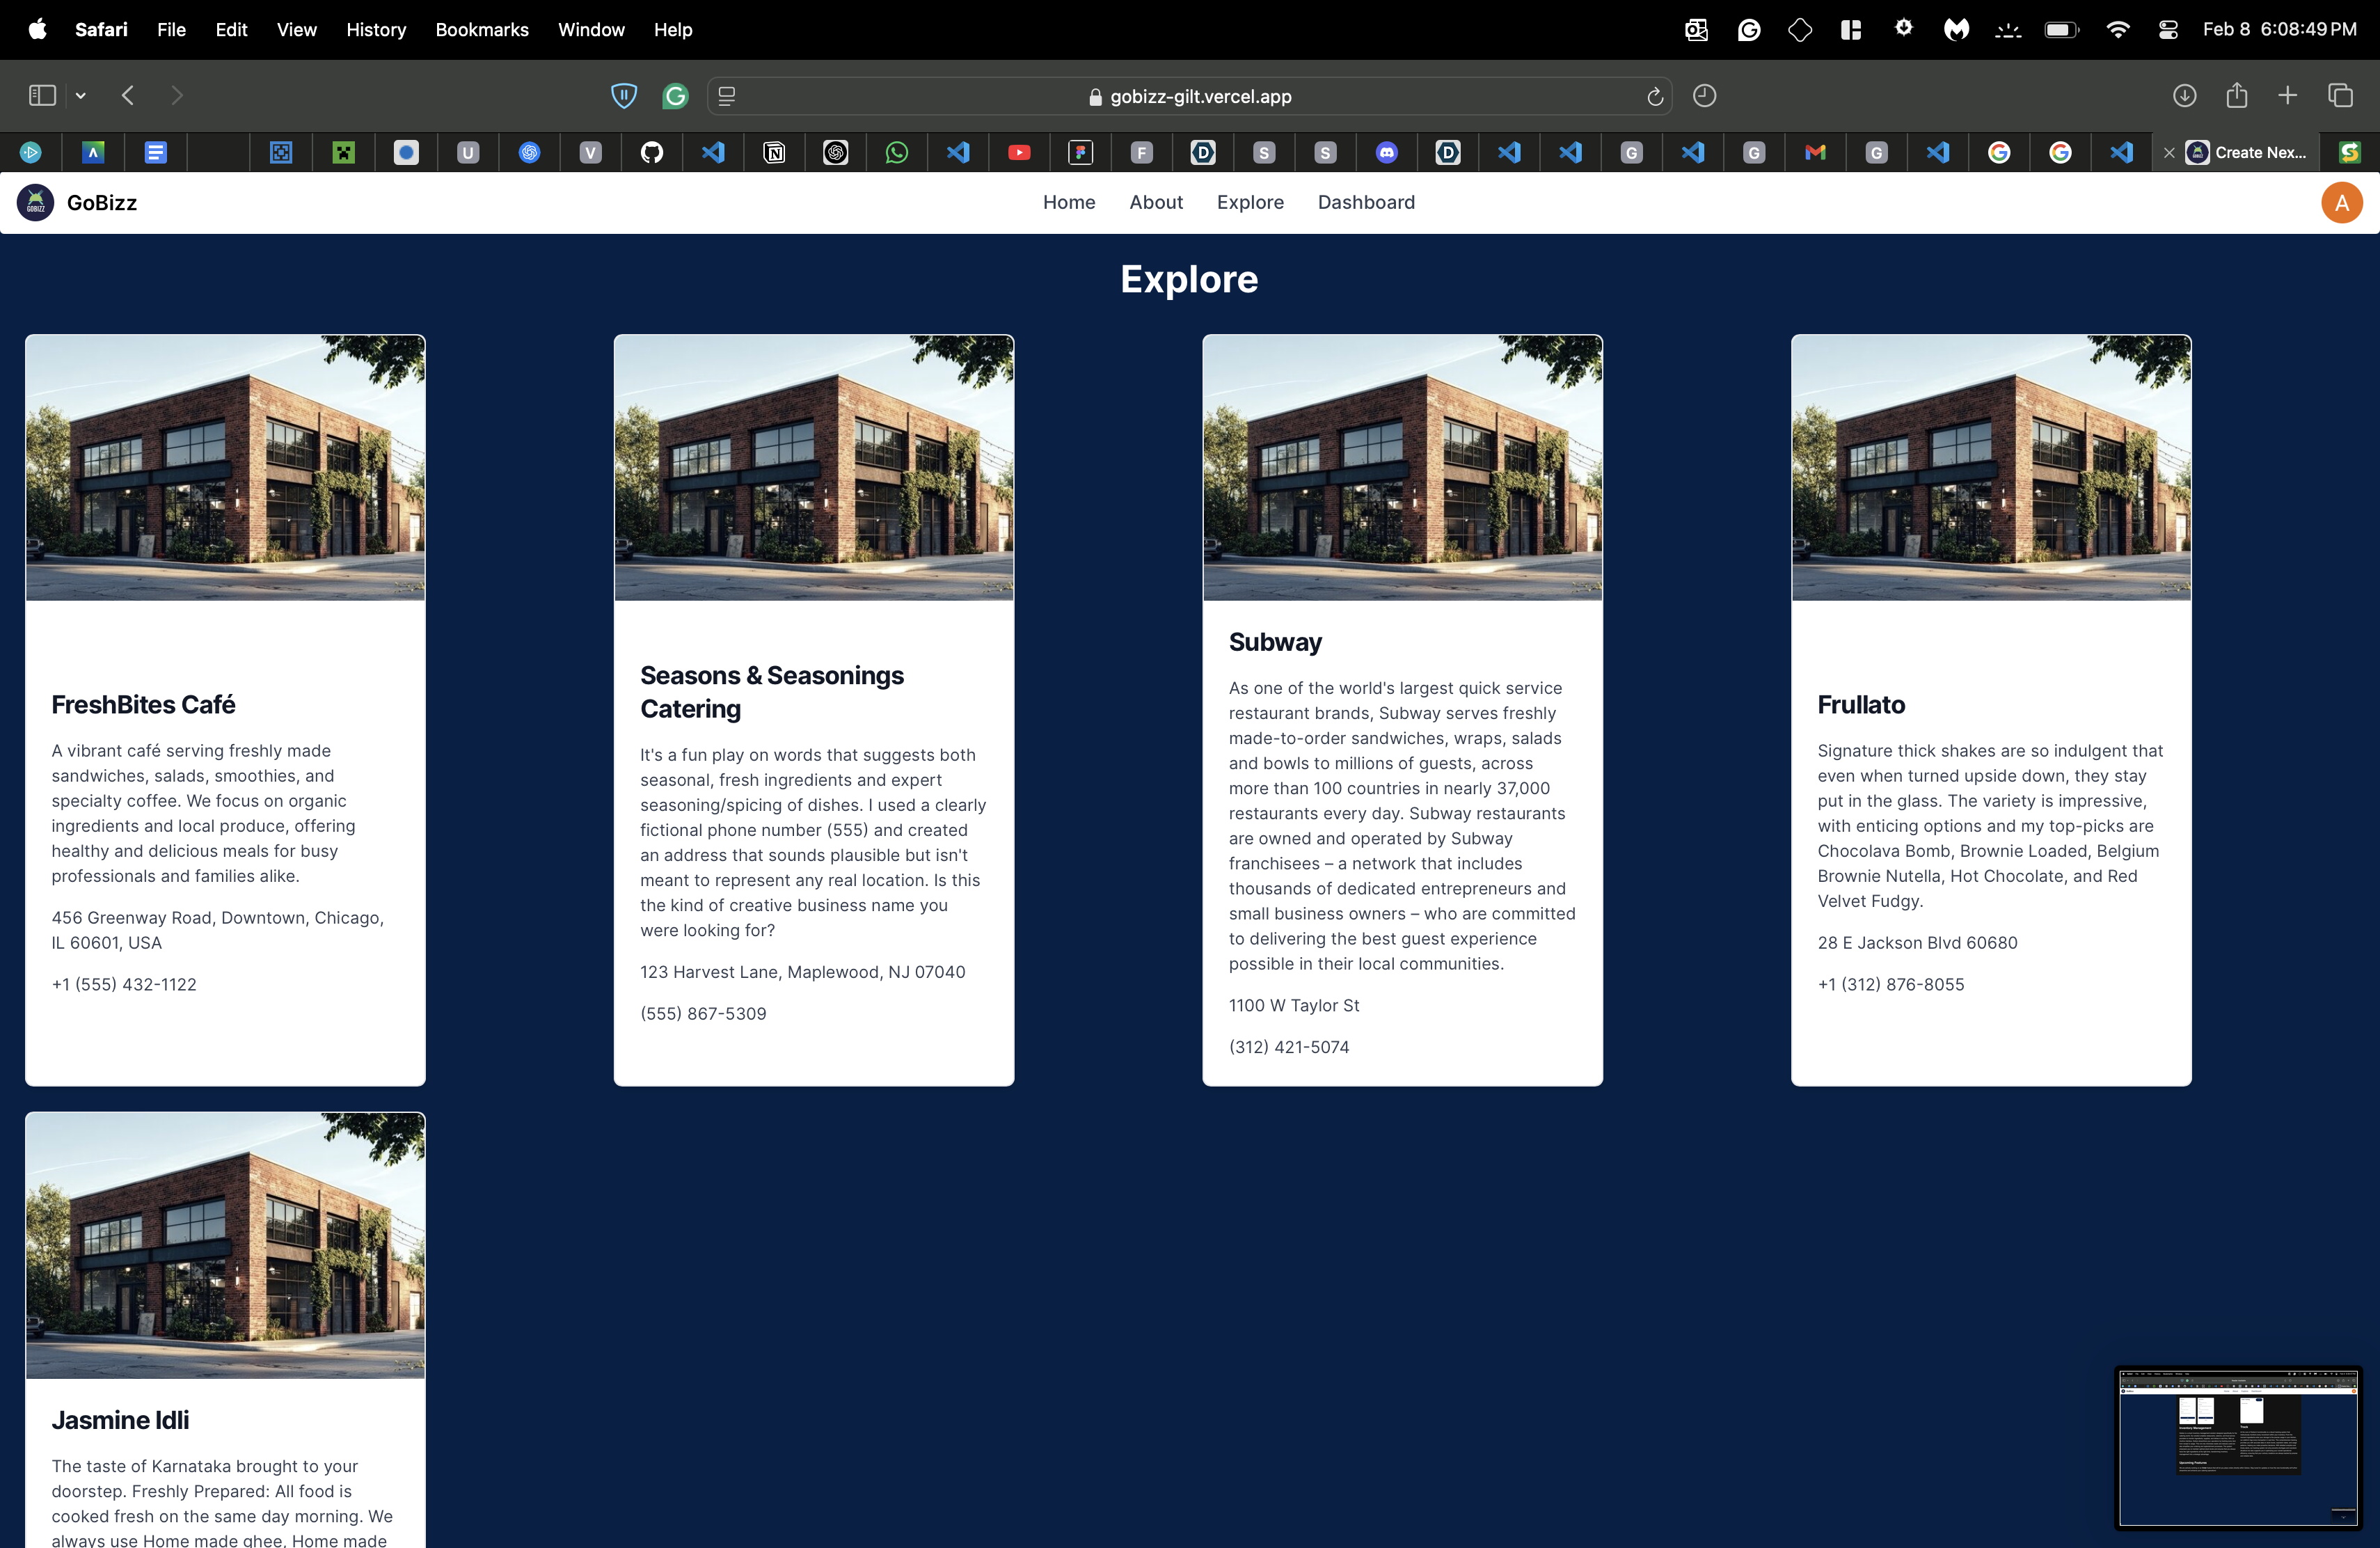
Task: Open the About page link
Action: [1155, 203]
